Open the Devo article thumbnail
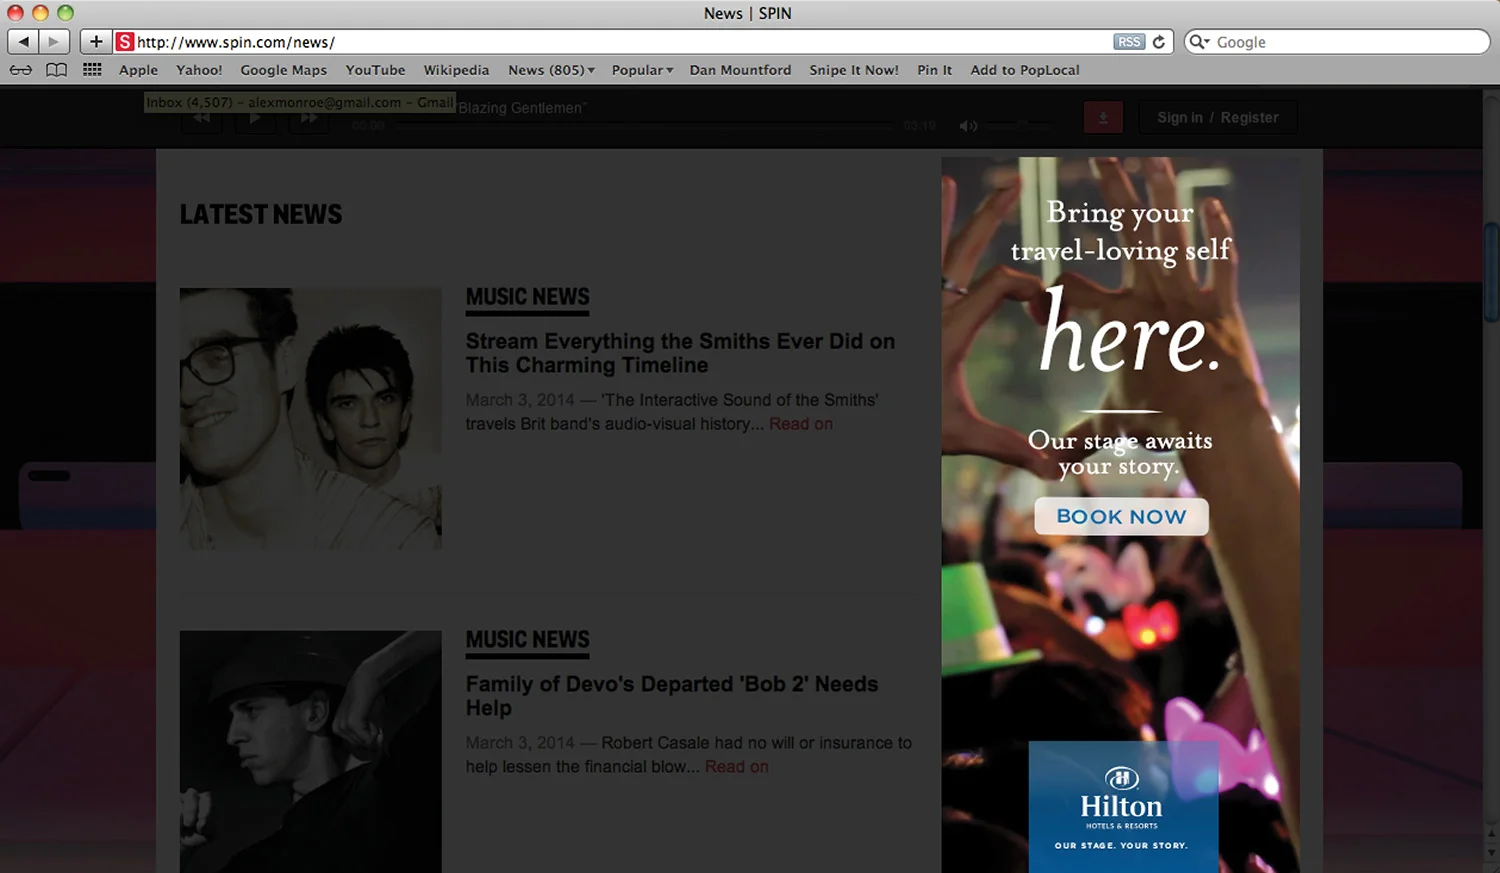Image resolution: width=1500 pixels, height=873 pixels. tap(310, 751)
